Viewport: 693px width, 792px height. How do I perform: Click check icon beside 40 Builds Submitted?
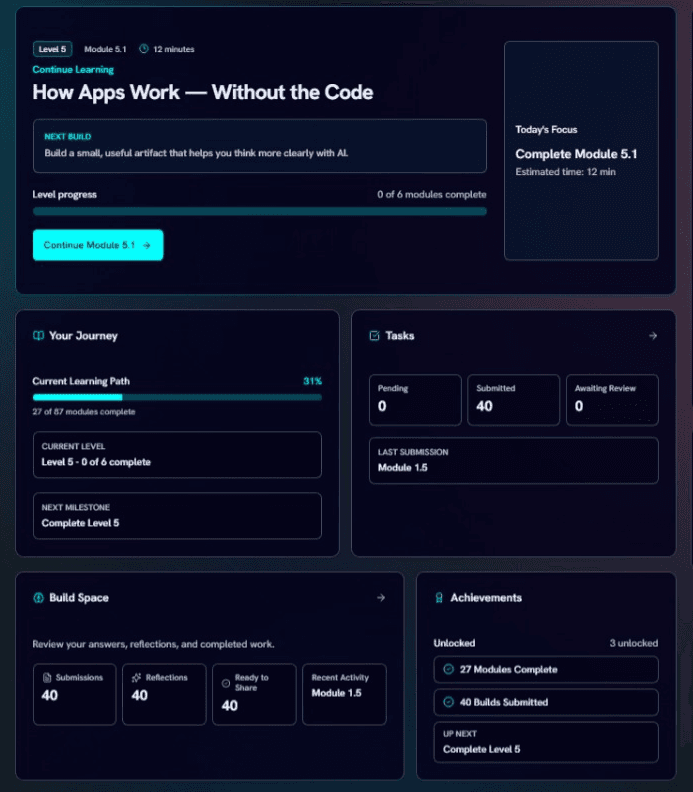point(448,702)
